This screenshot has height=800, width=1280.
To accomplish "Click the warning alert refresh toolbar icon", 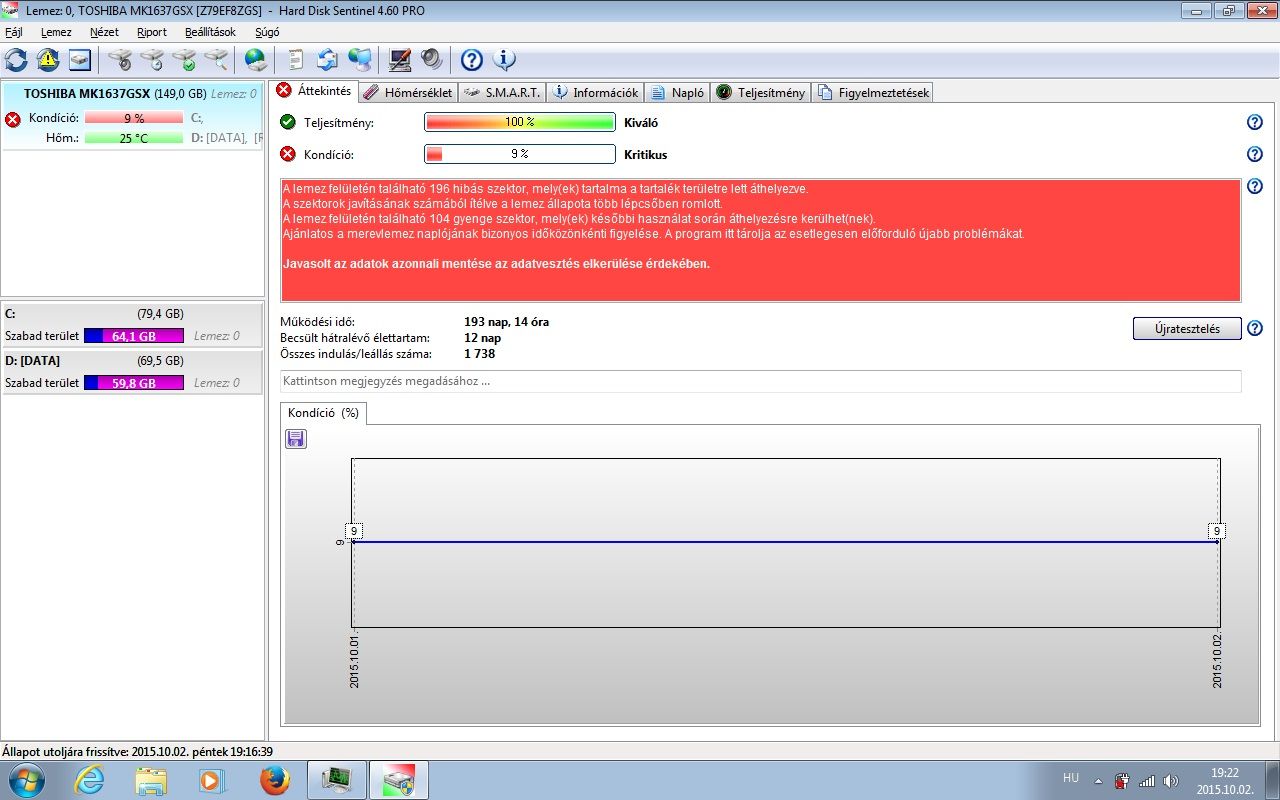I will pos(48,60).
